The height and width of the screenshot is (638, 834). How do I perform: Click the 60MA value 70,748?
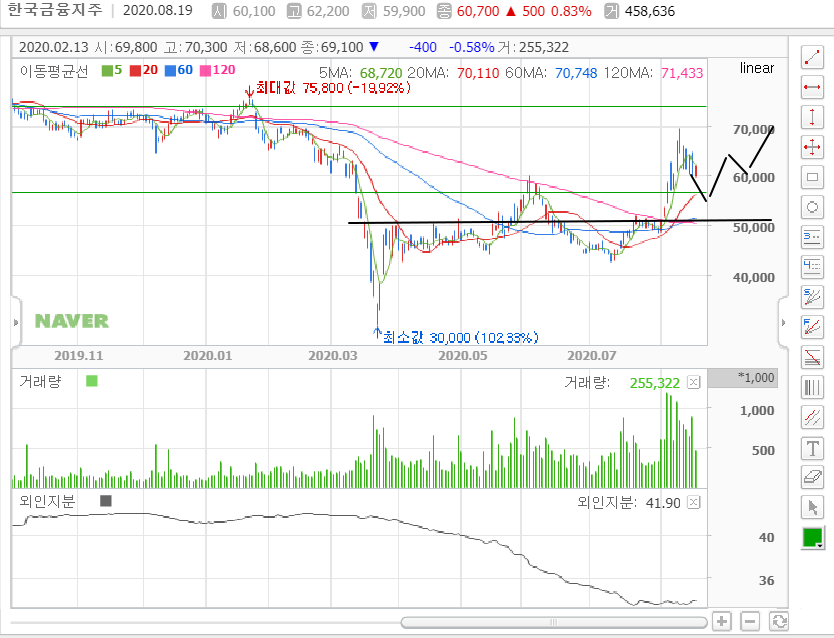point(576,73)
